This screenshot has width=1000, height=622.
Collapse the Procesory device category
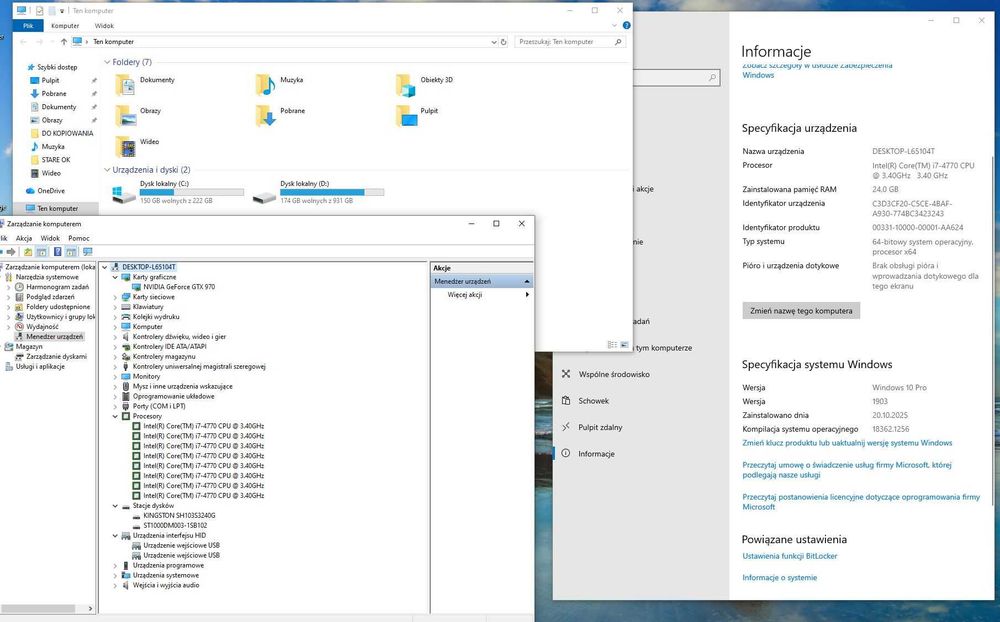[115, 416]
